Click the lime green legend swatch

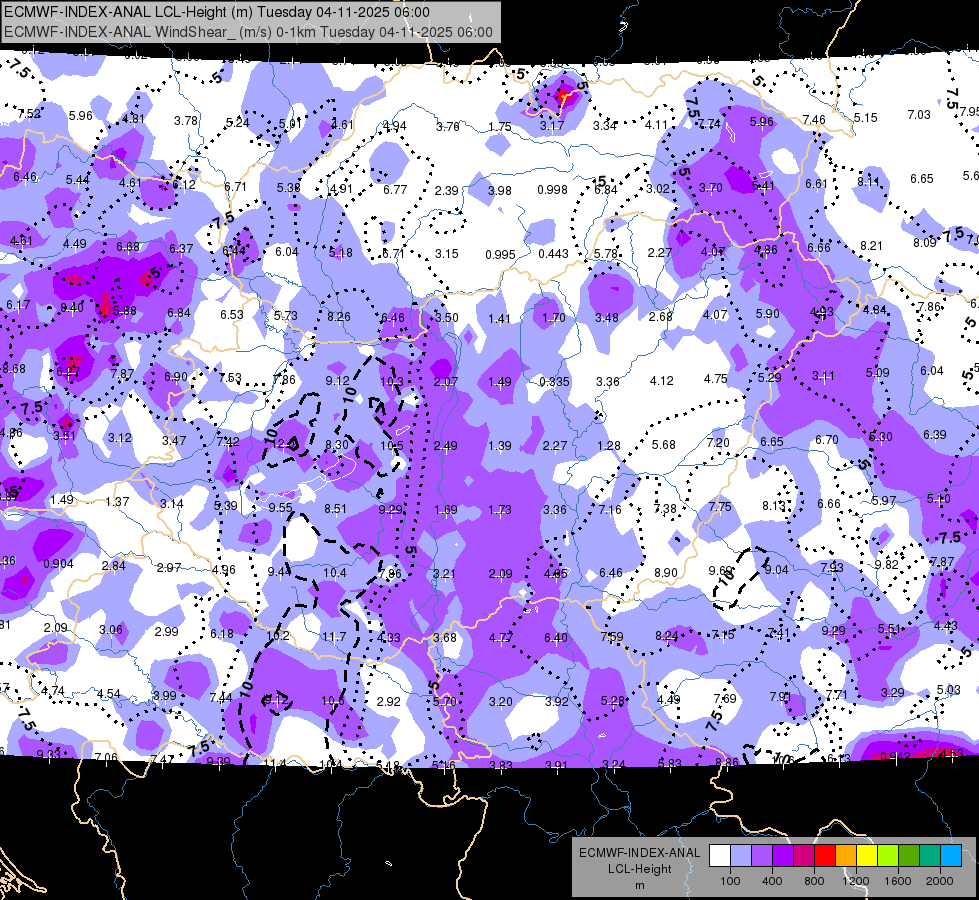pos(888,856)
